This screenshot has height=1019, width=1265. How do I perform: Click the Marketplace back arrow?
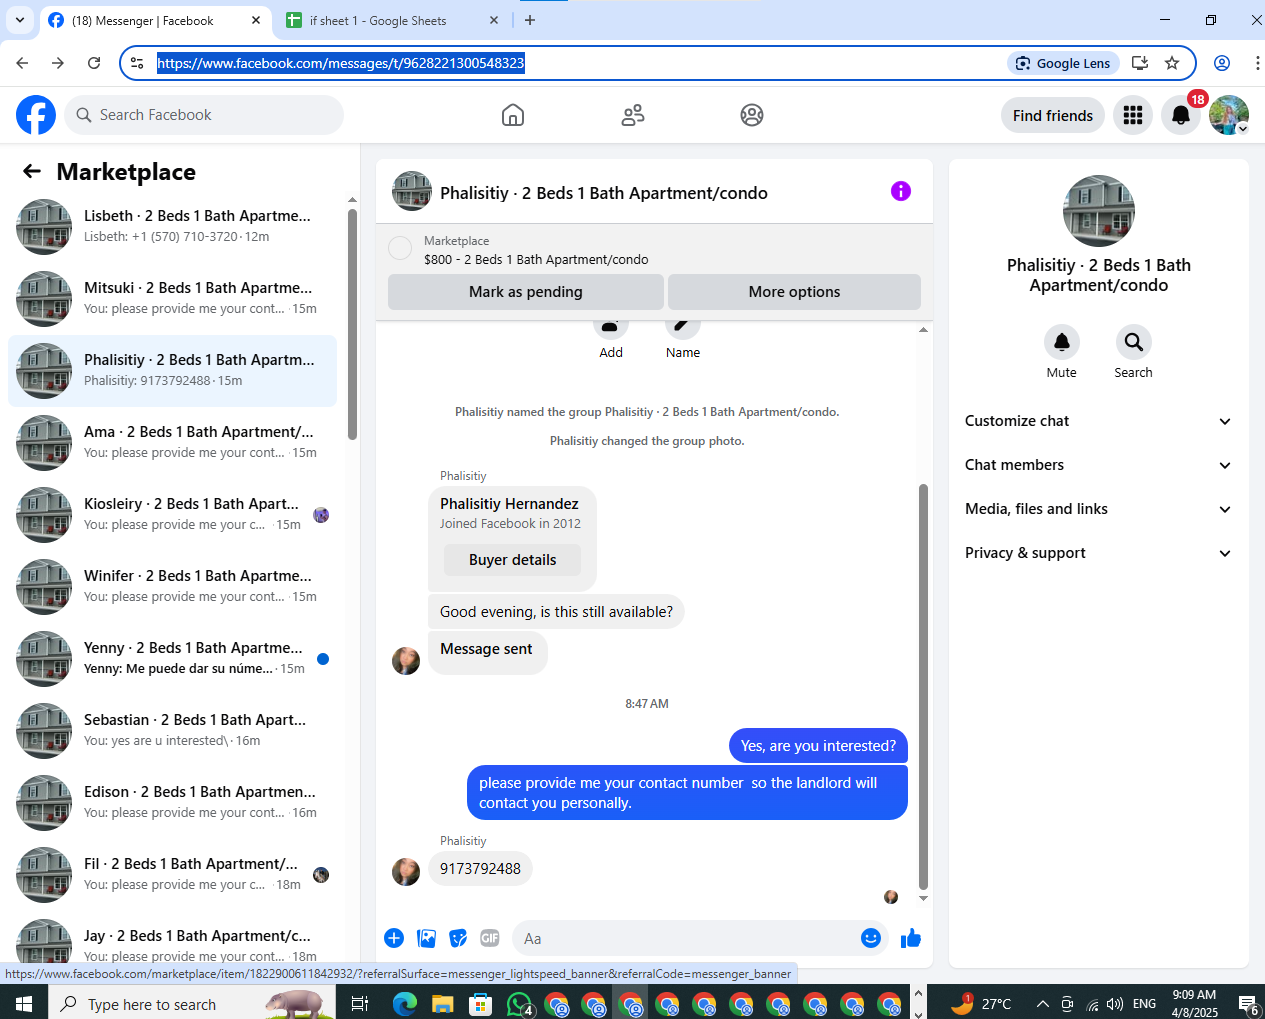(x=32, y=171)
